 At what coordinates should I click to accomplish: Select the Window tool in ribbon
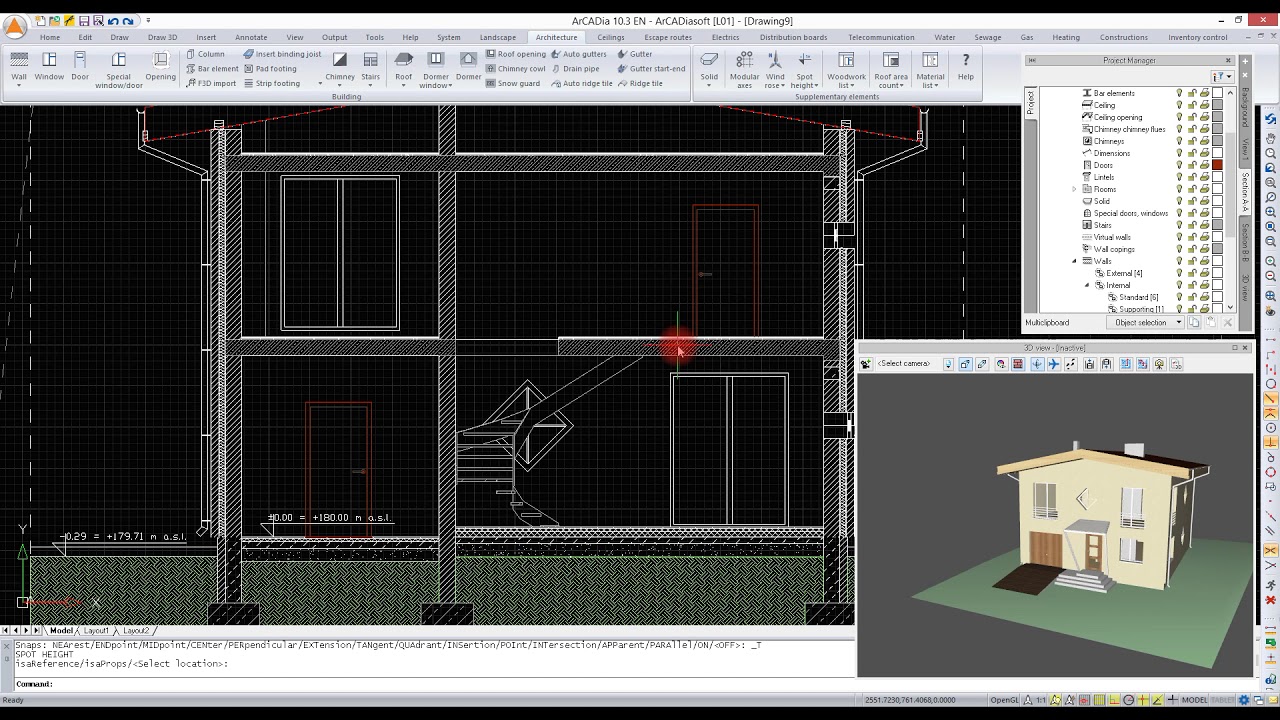click(49, 68)
